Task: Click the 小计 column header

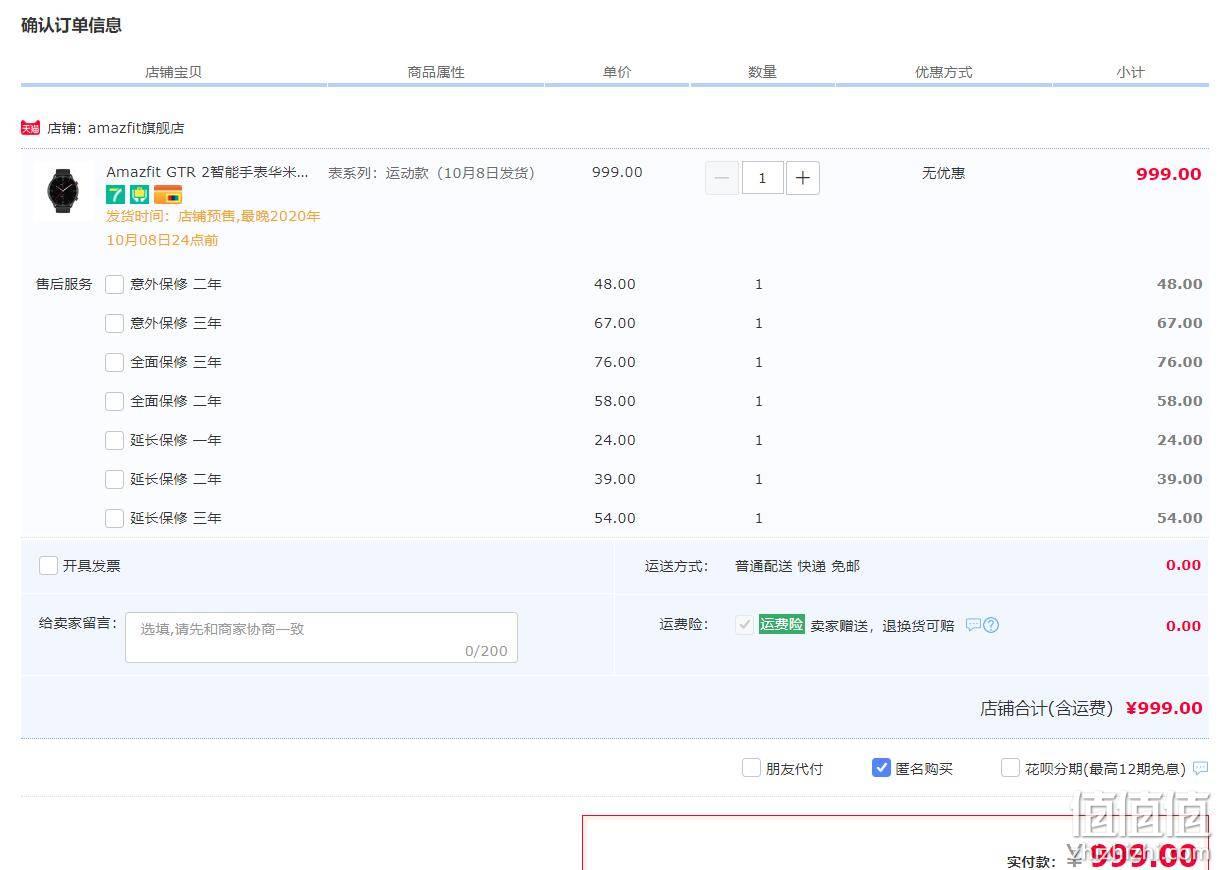Action: (x=1131, y=72)
